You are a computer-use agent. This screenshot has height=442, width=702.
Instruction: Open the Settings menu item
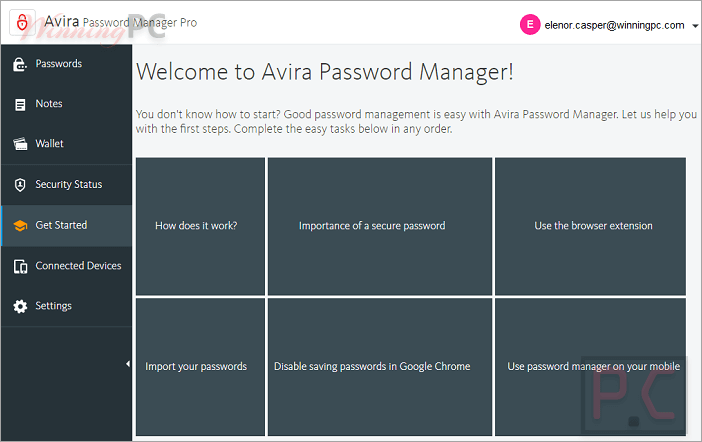[66, 306]
